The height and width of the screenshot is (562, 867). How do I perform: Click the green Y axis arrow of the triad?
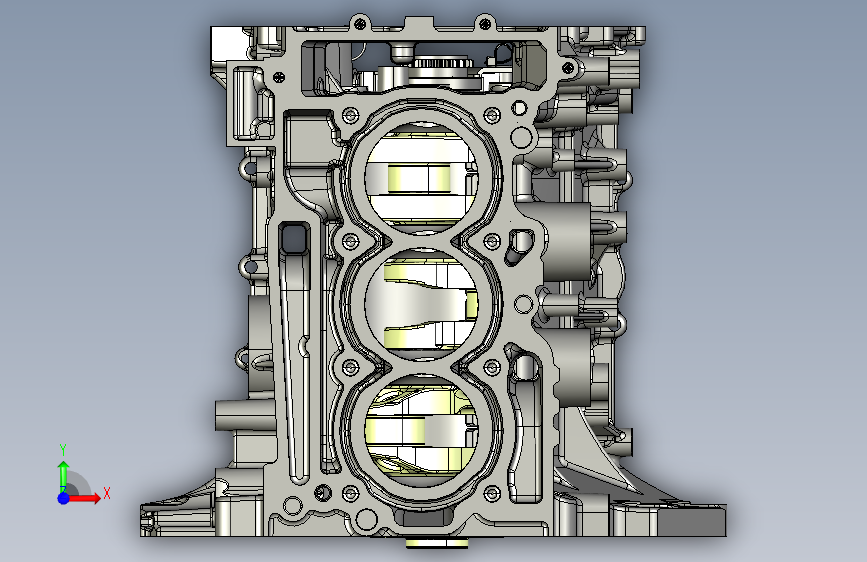tap(63, 475)
